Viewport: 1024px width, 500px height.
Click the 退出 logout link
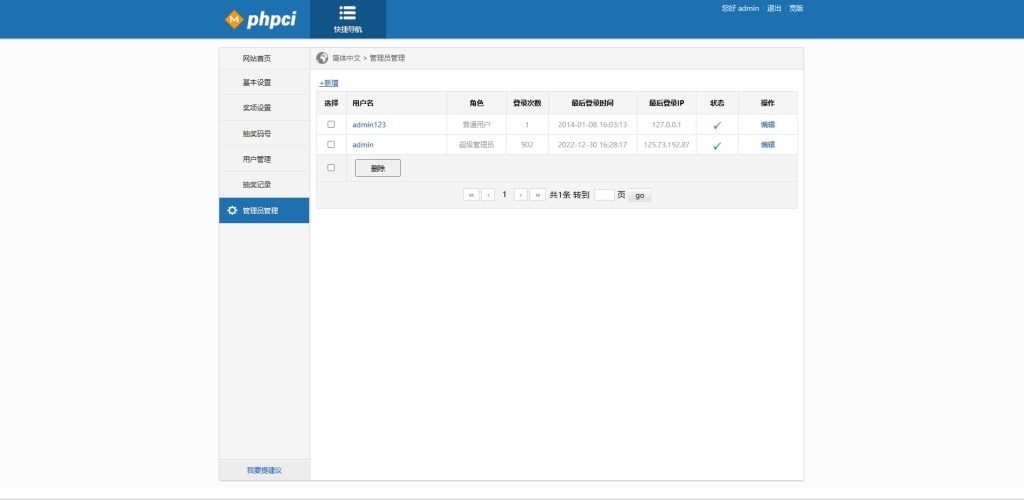774,8
